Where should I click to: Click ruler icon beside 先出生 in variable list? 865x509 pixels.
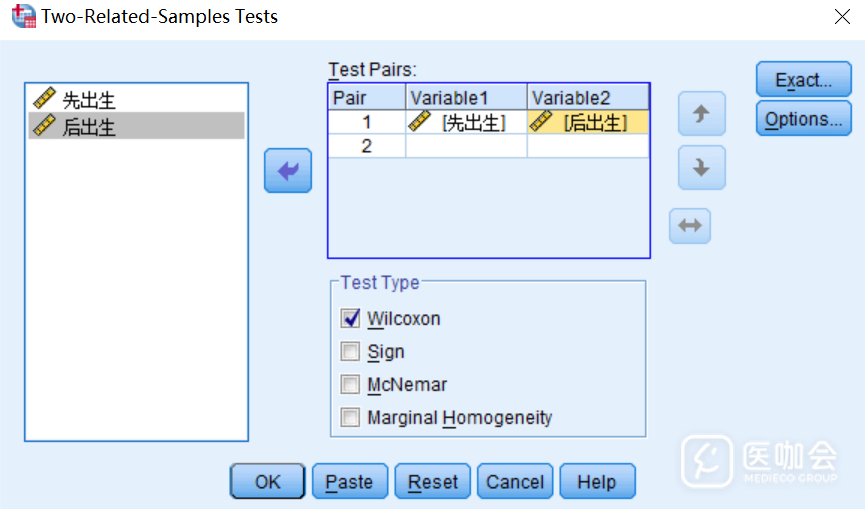tap(44, 99)
